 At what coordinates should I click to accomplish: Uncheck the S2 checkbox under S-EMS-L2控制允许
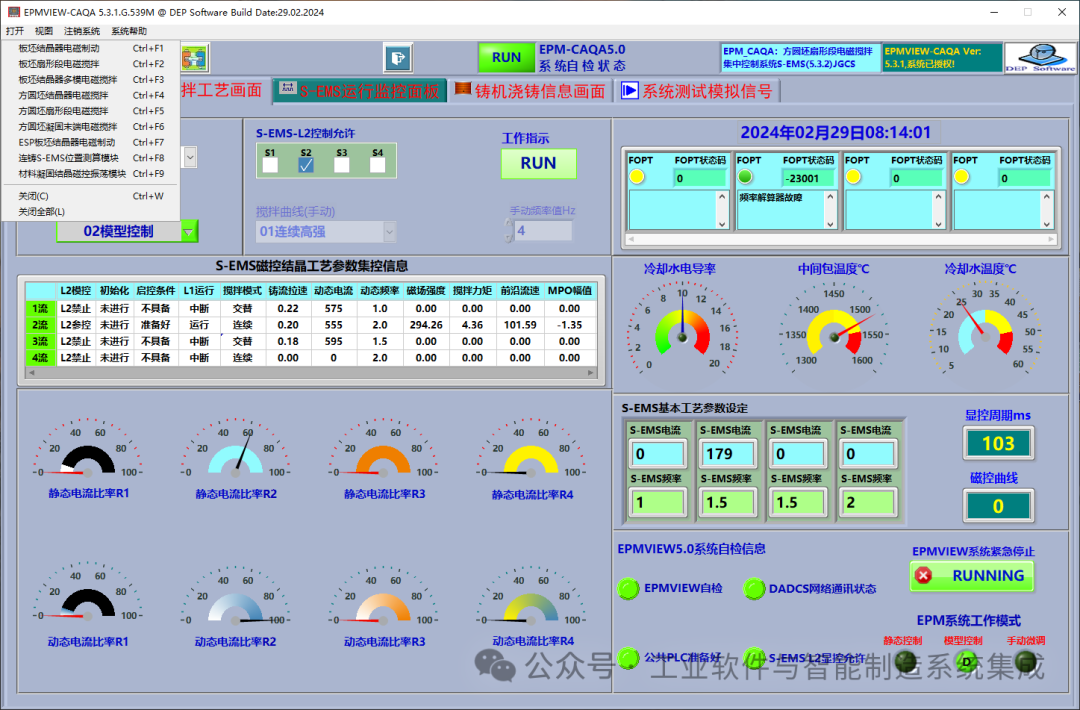(x=306, y=165)
